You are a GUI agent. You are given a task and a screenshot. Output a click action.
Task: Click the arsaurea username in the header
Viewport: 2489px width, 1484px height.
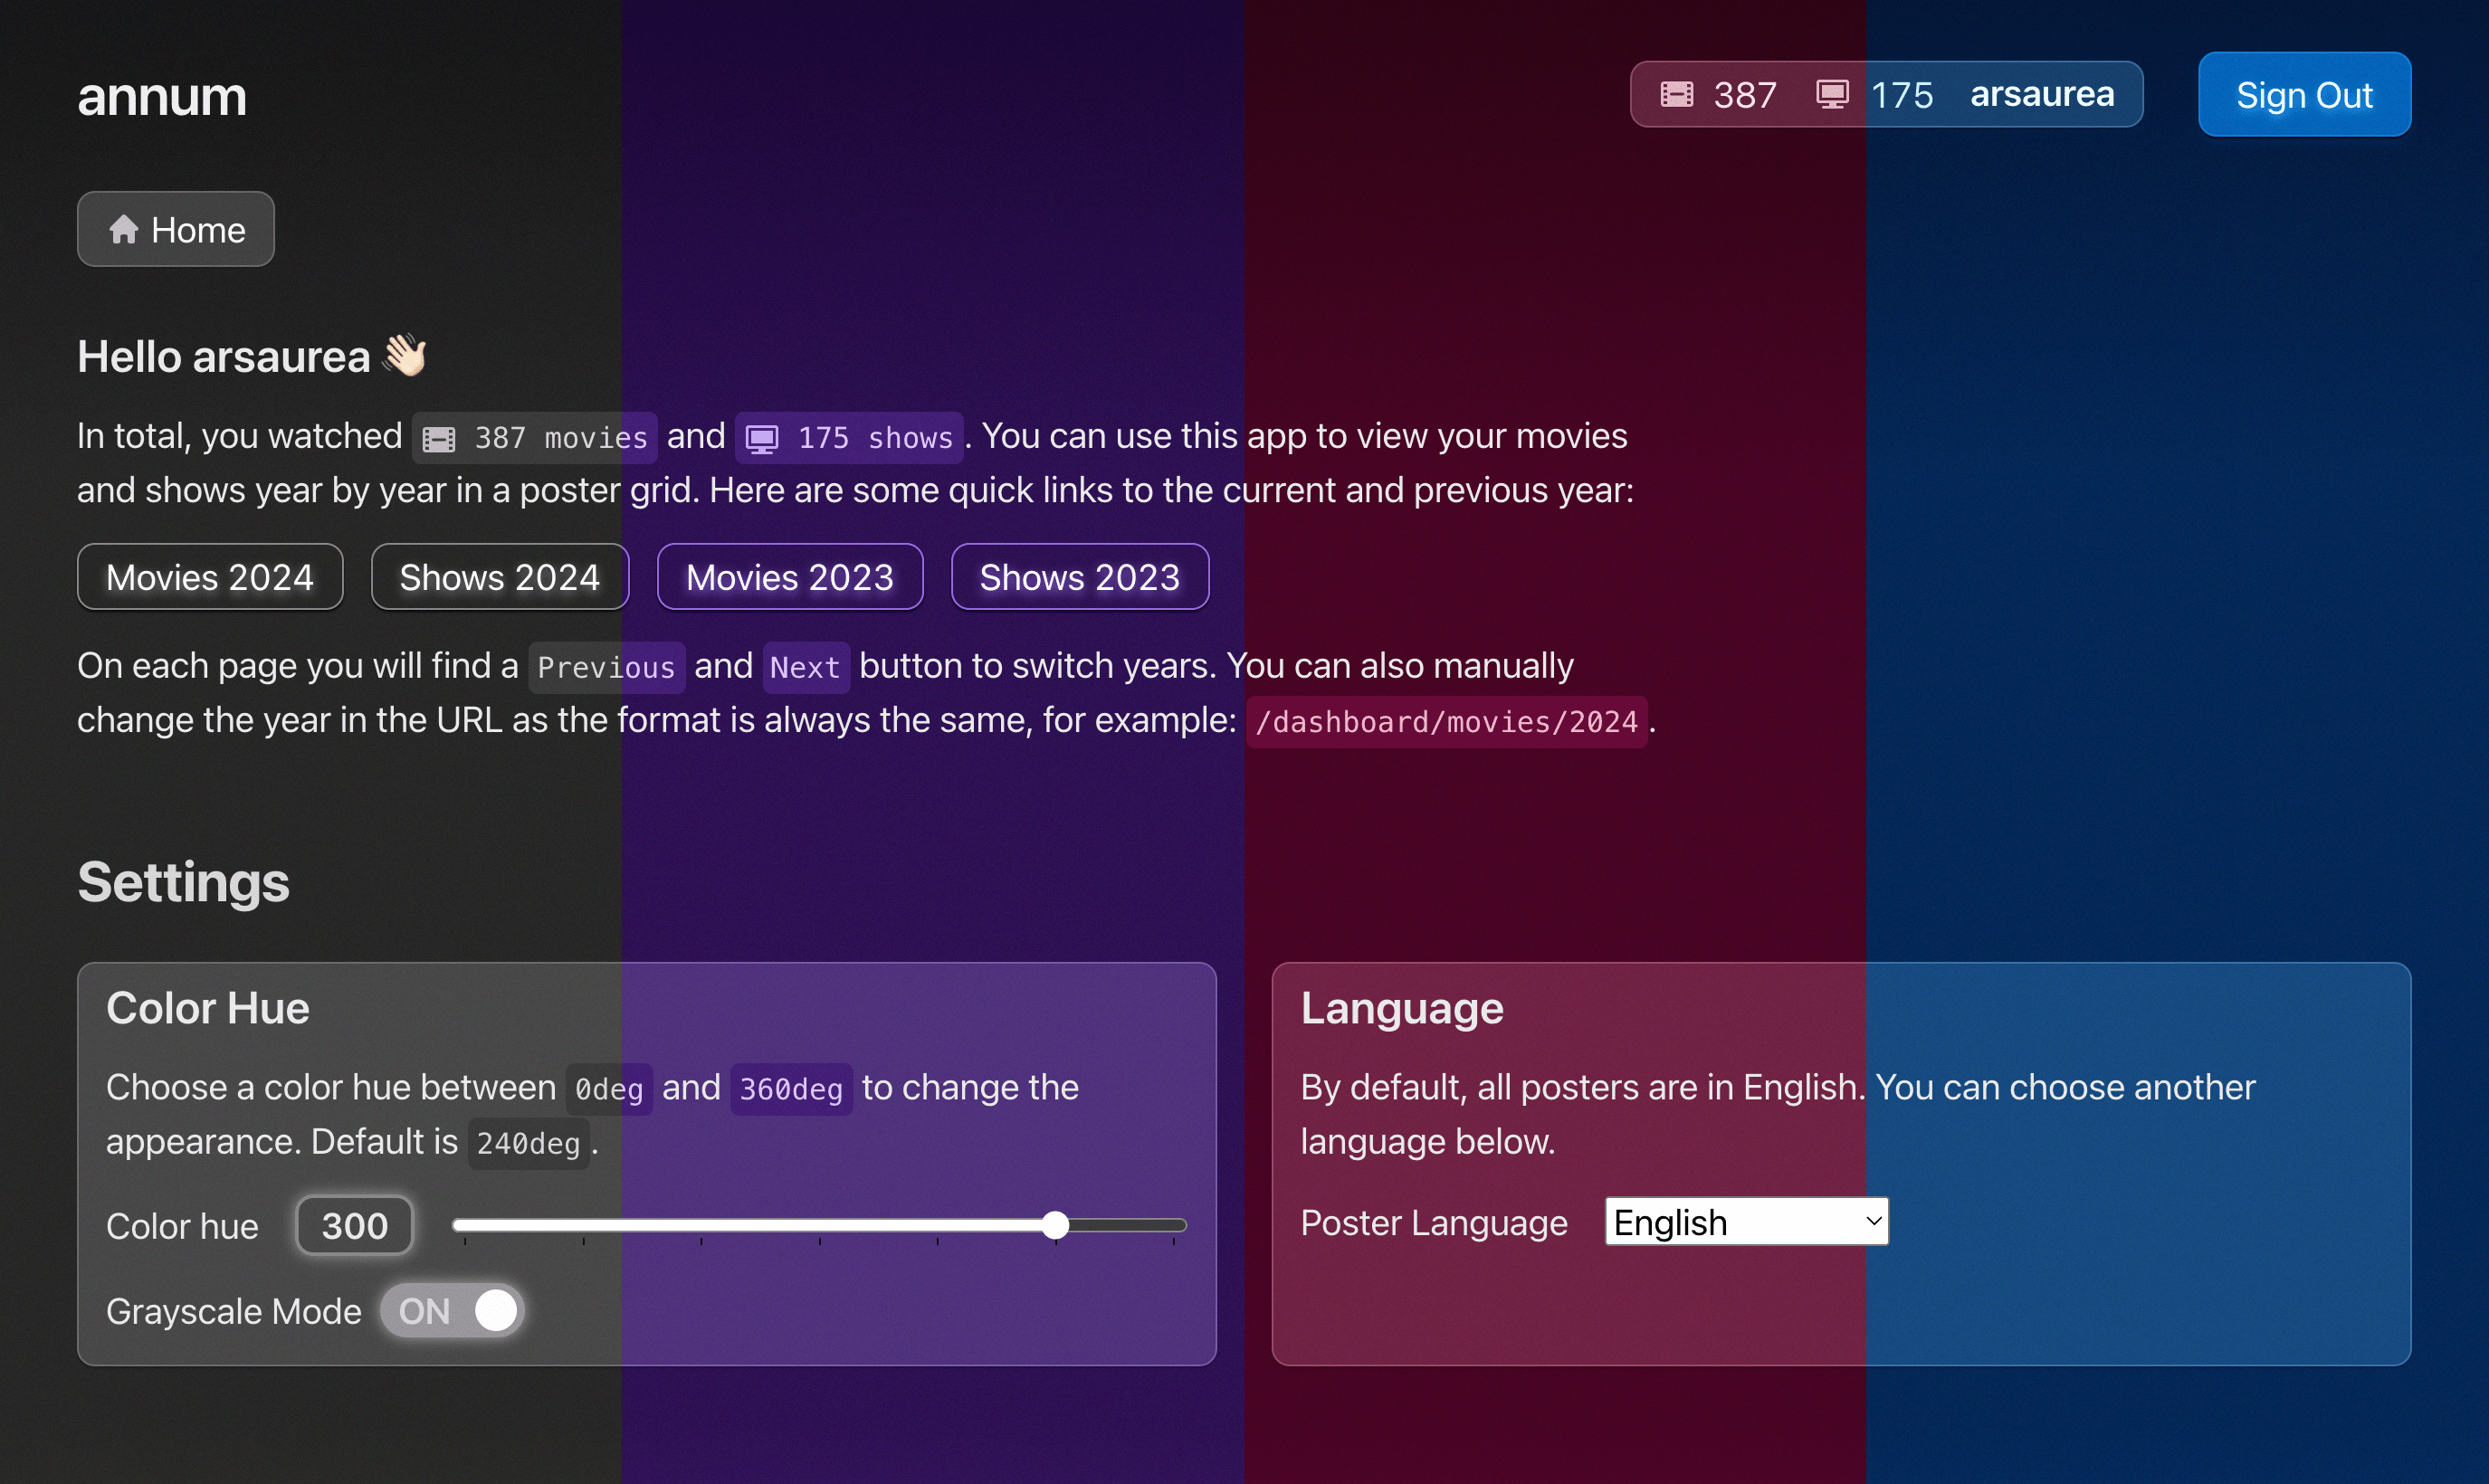pos(2043,93)
